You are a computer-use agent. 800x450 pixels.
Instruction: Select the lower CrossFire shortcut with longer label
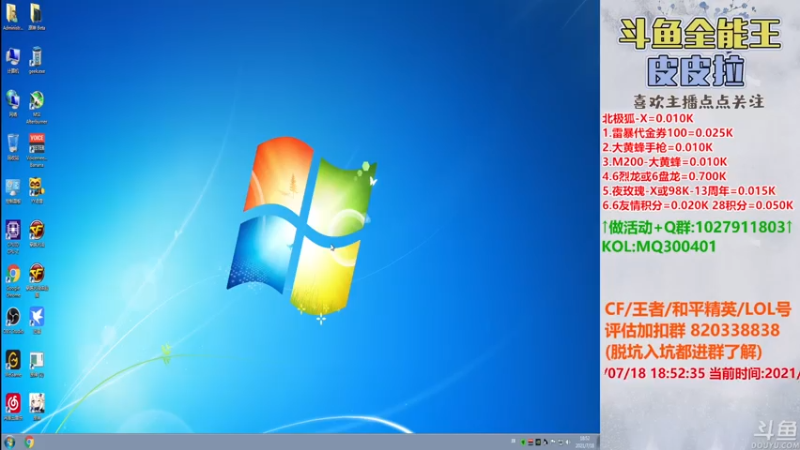point(36,281)
